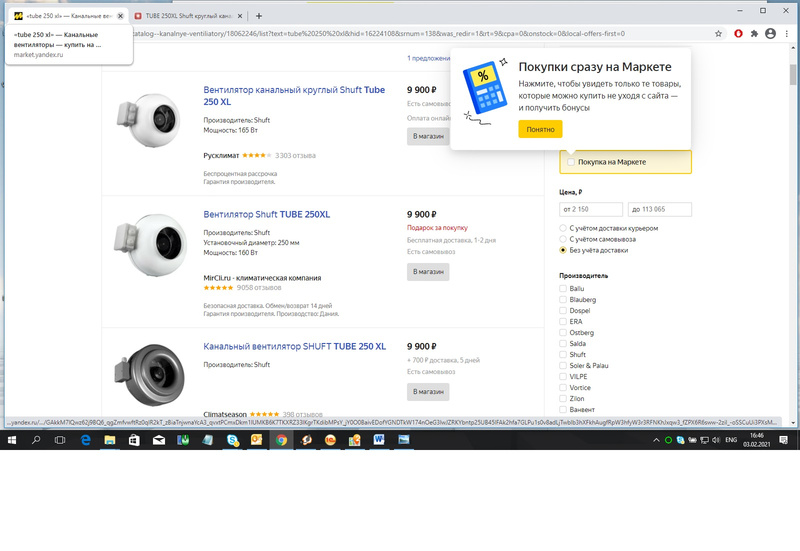Viewport: 800px width, 551px height.
Task: Open the 1C application on the taskbar
Action: click(x=330, y=440)
